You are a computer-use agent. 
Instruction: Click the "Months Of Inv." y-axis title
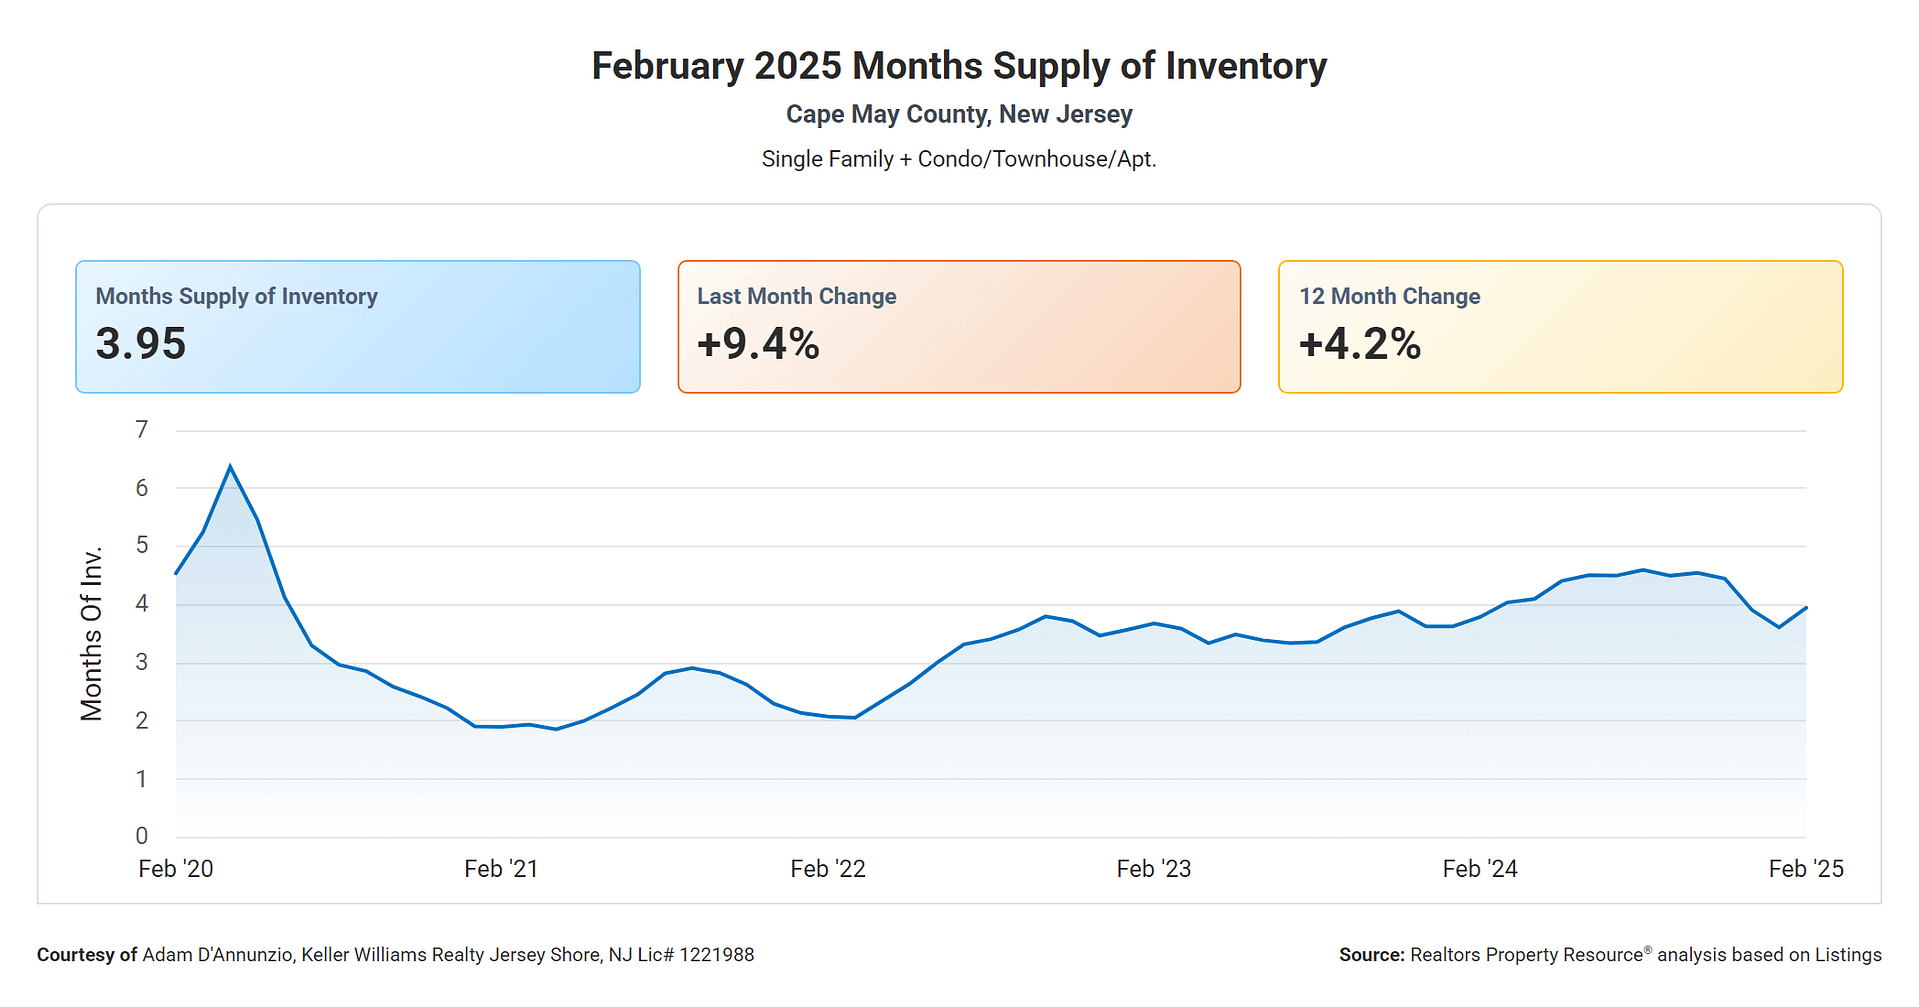coord(92,633)
